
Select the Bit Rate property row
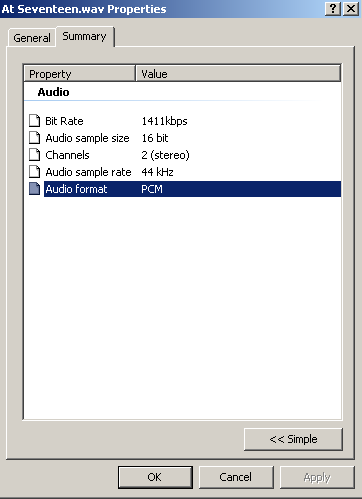pos(185,121)
